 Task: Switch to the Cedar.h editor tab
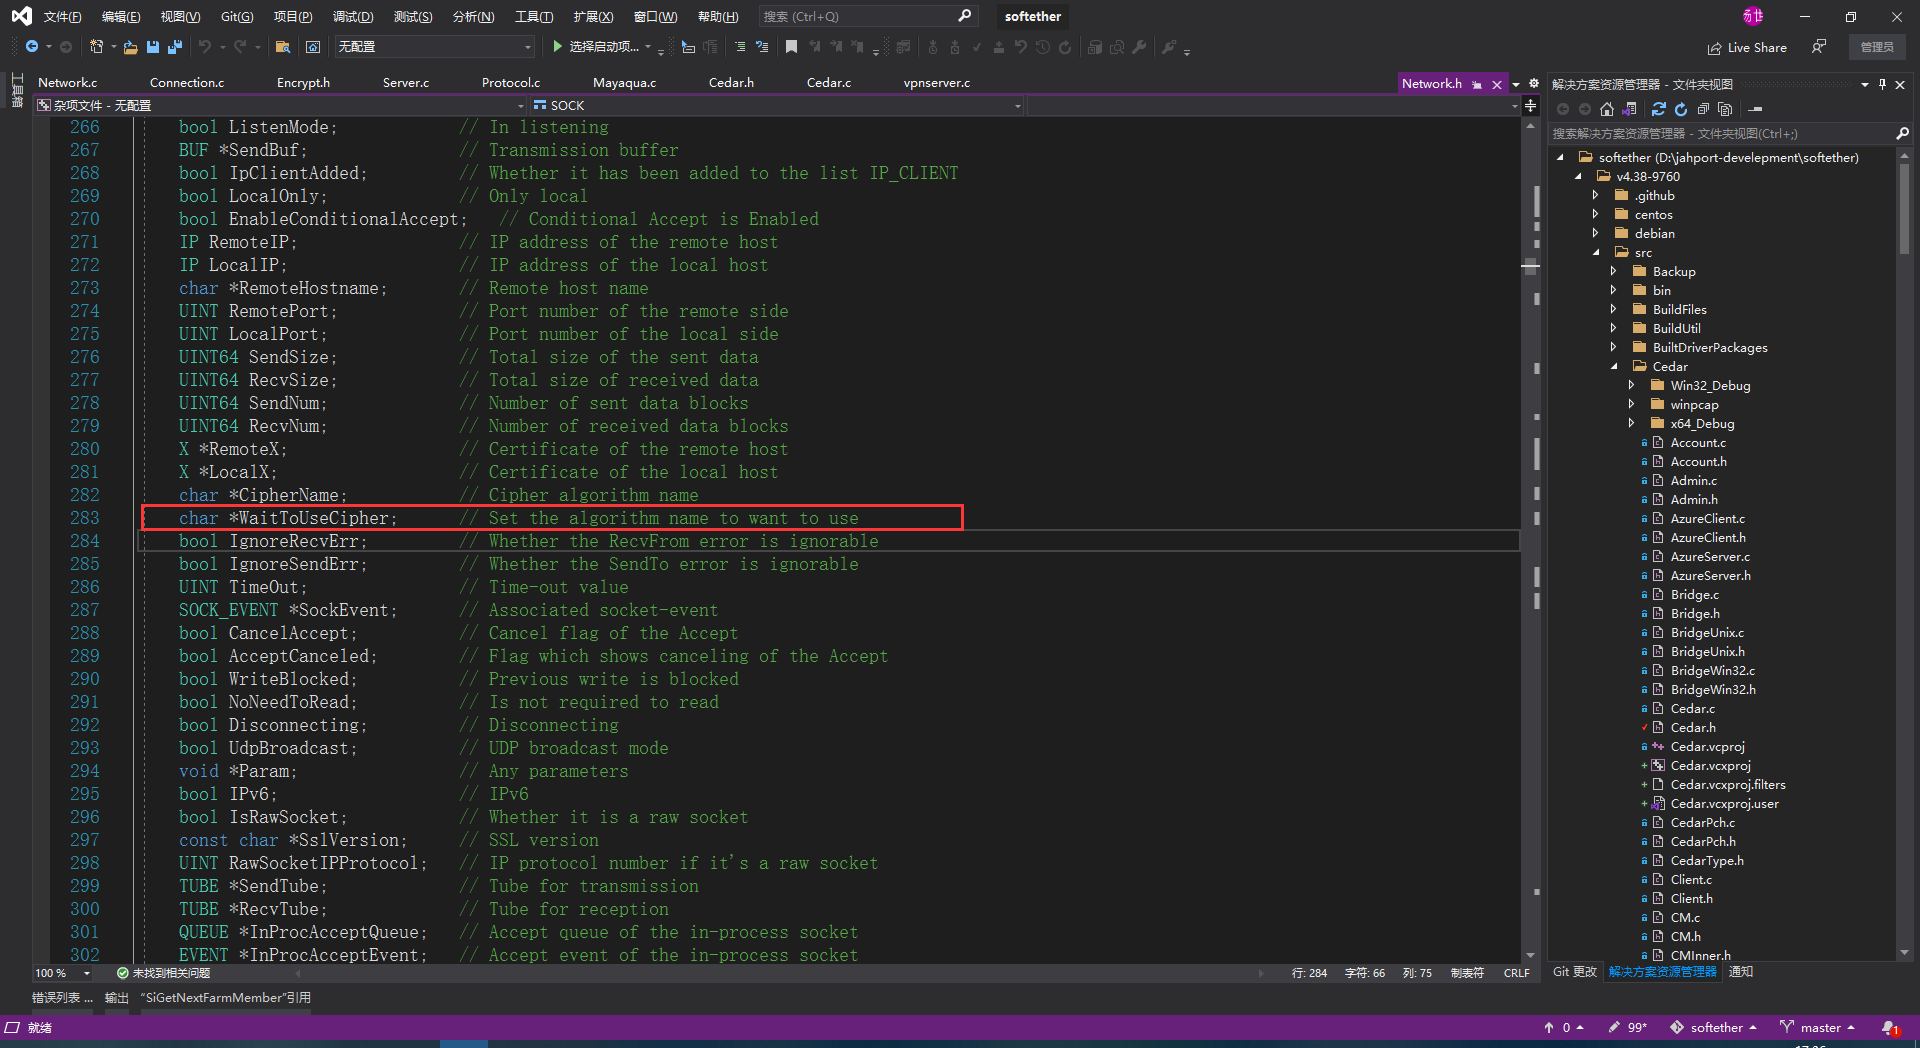tap(731, 82)
